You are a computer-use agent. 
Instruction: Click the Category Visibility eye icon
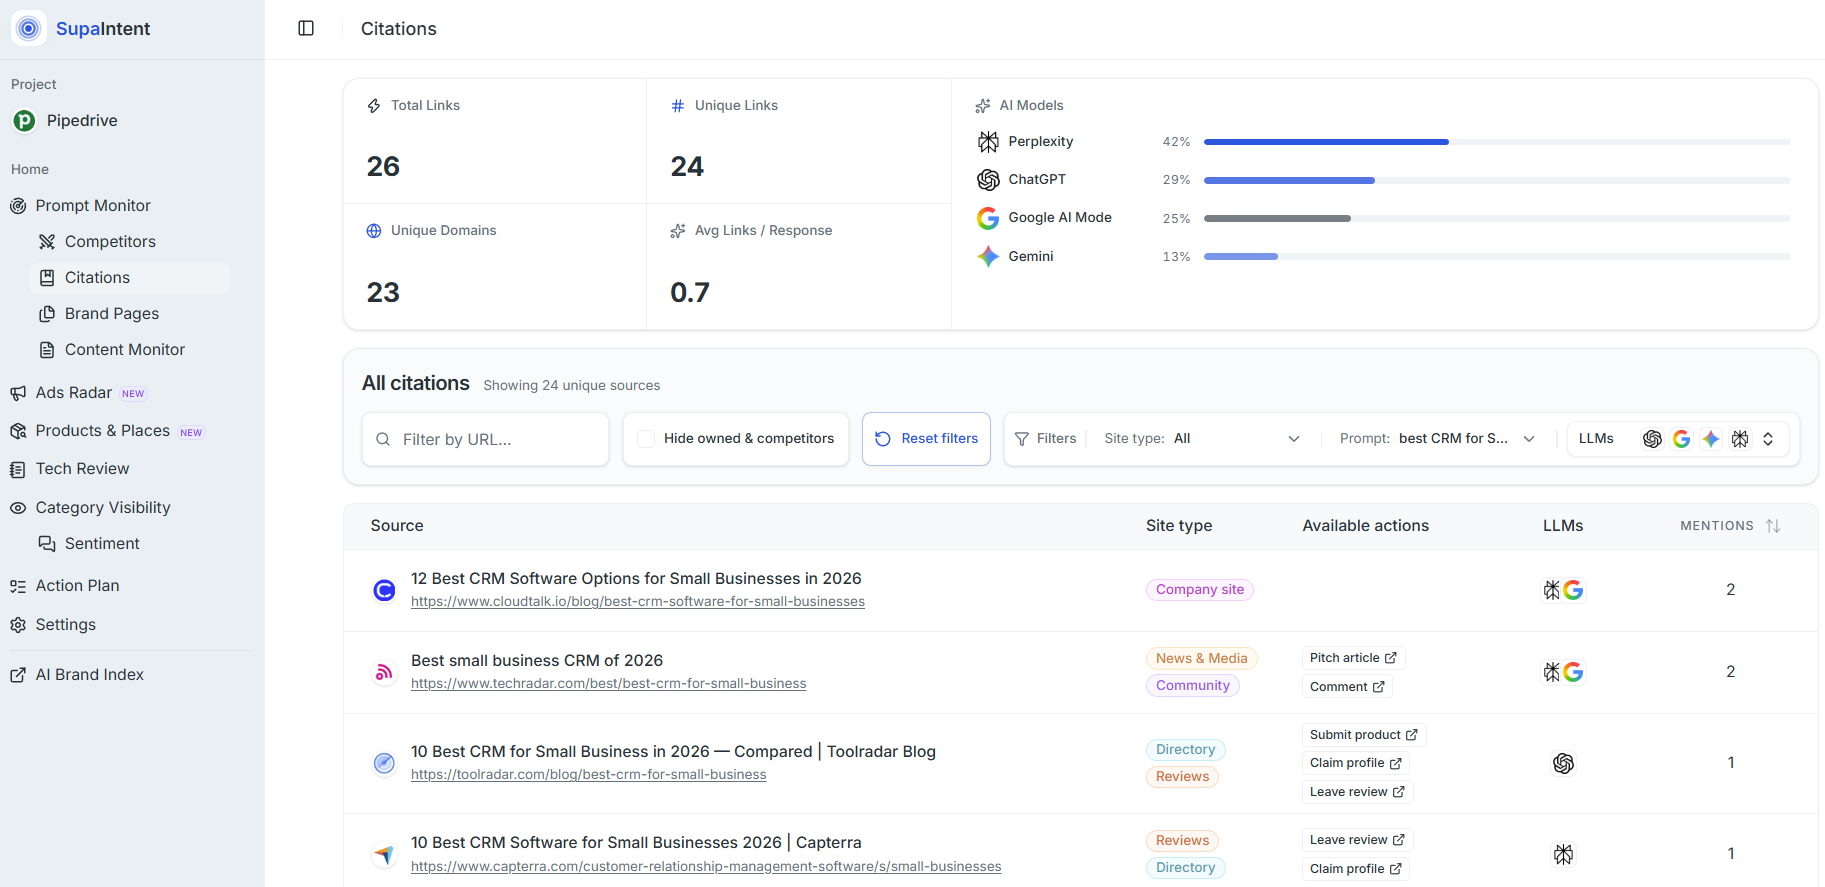[x=18, y=508]
